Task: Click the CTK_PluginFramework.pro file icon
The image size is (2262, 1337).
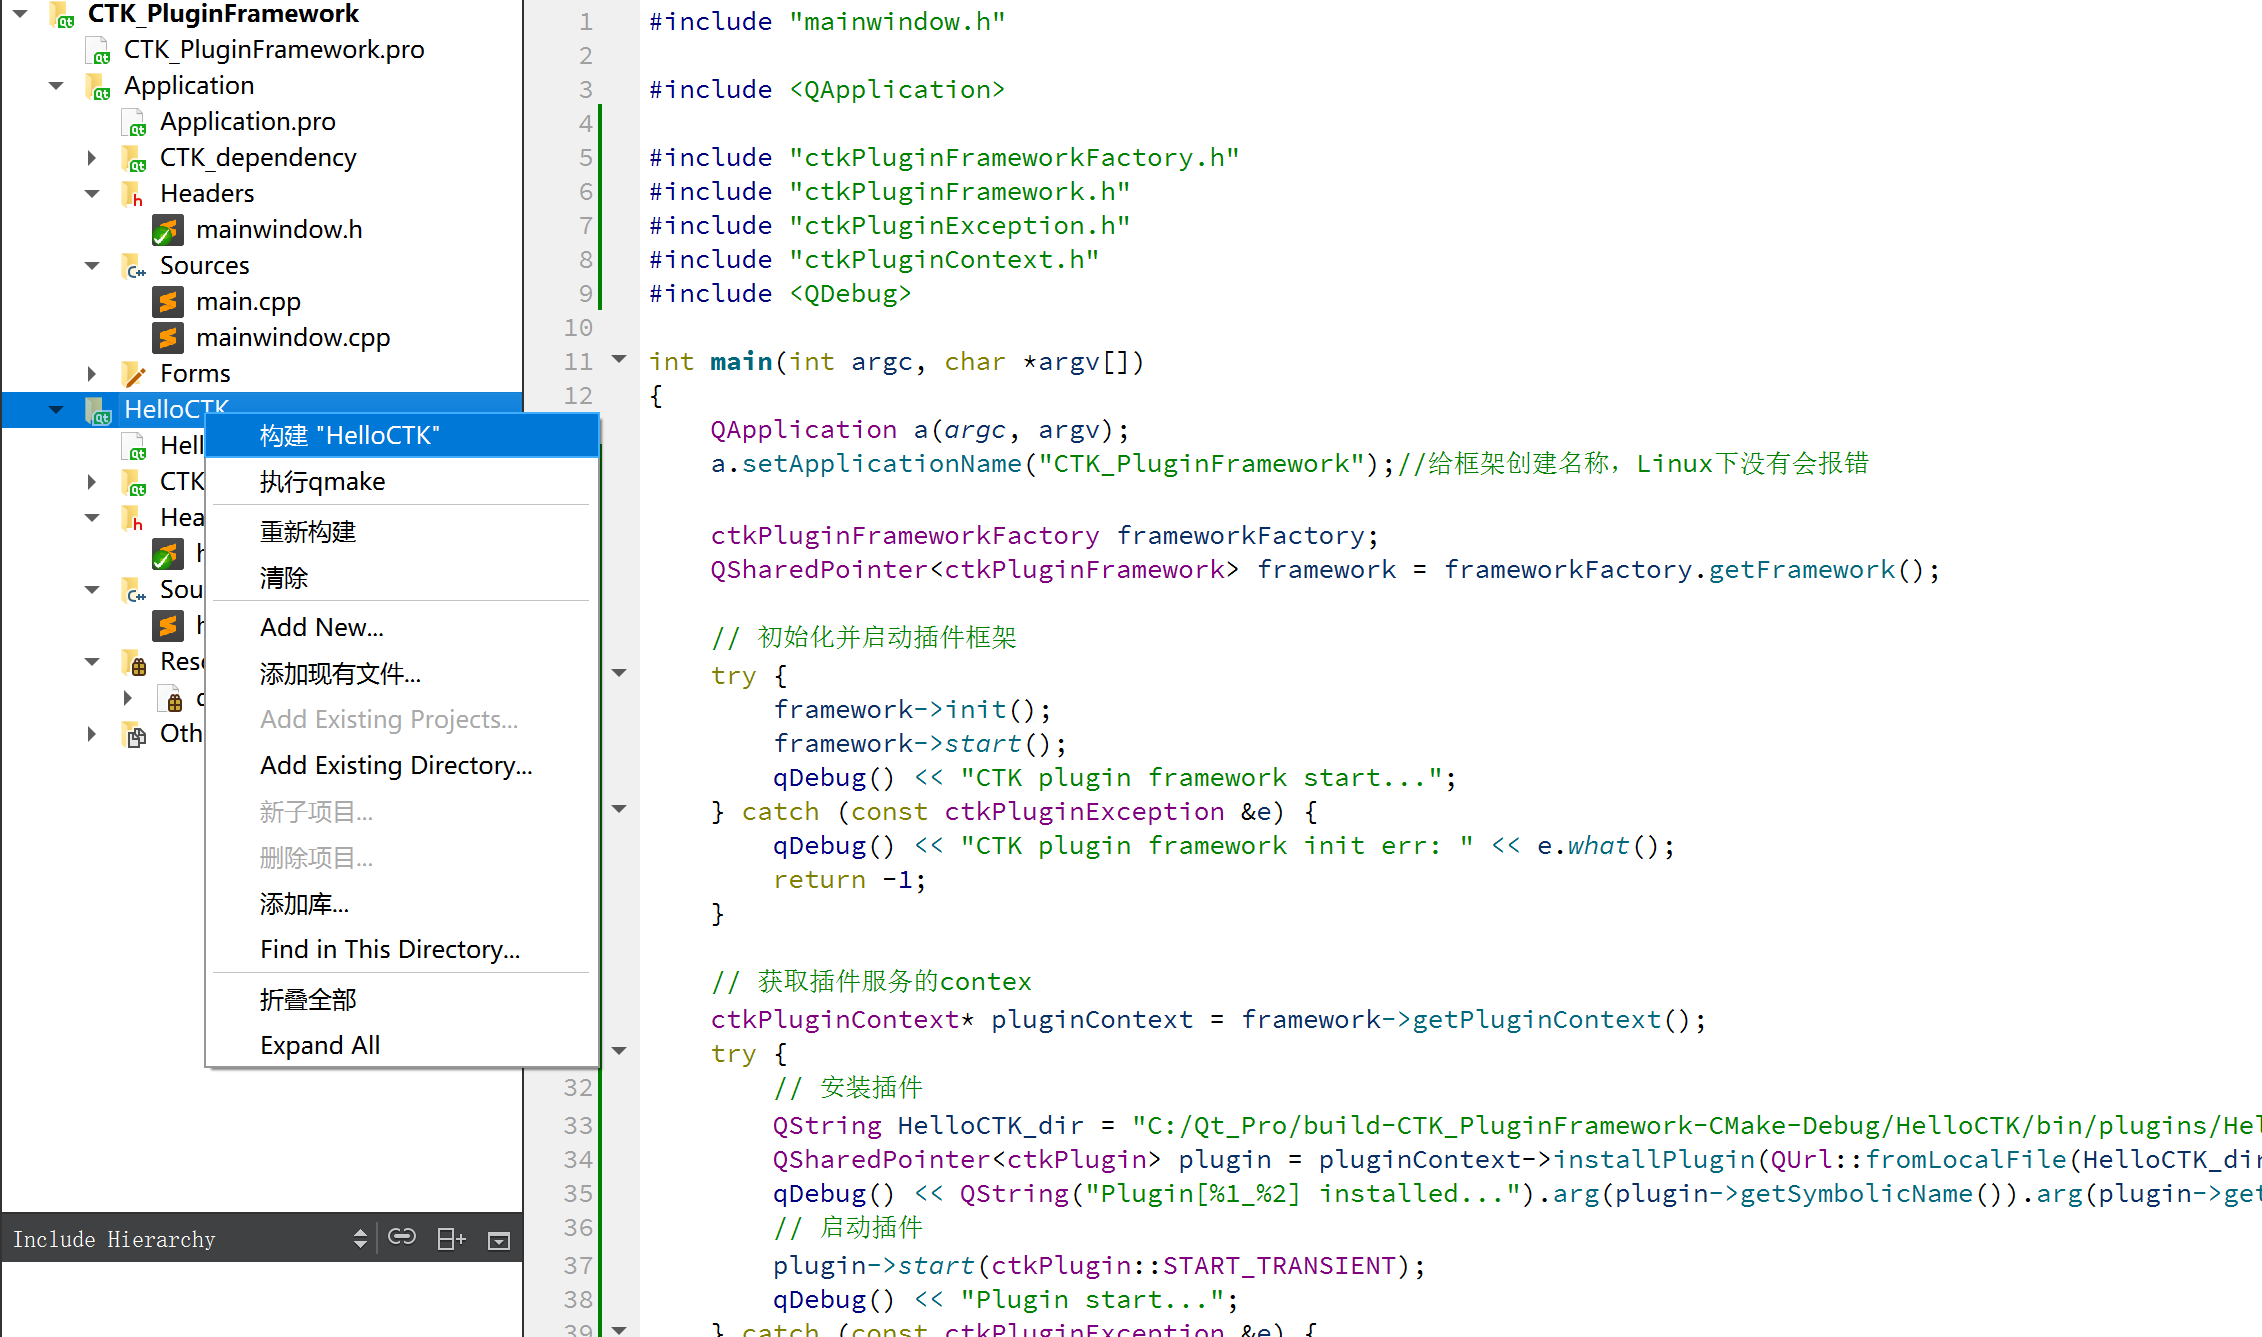Action: [x=98, y=50]
